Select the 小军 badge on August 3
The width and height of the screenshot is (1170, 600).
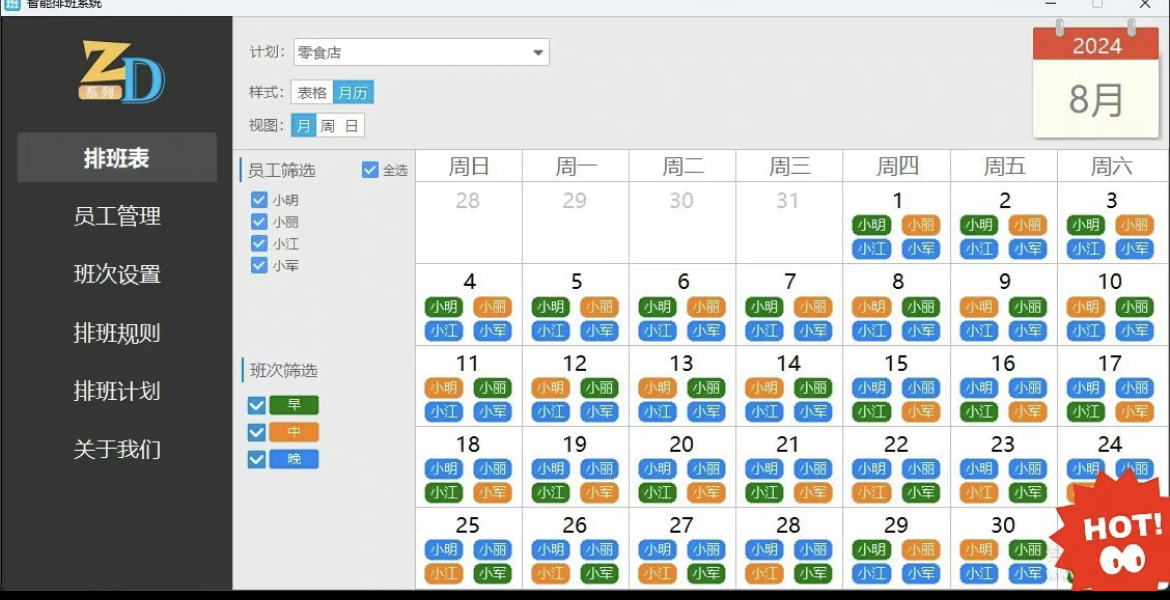click(x=1136, y=248)
